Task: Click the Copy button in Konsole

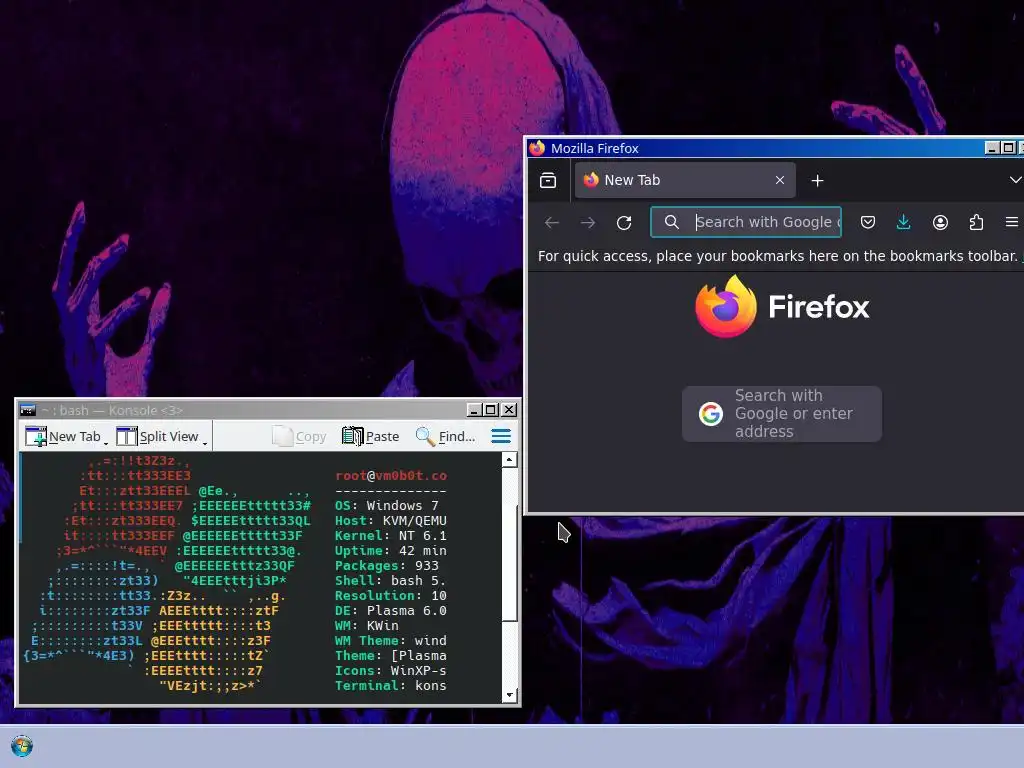Action: [299, 436]
